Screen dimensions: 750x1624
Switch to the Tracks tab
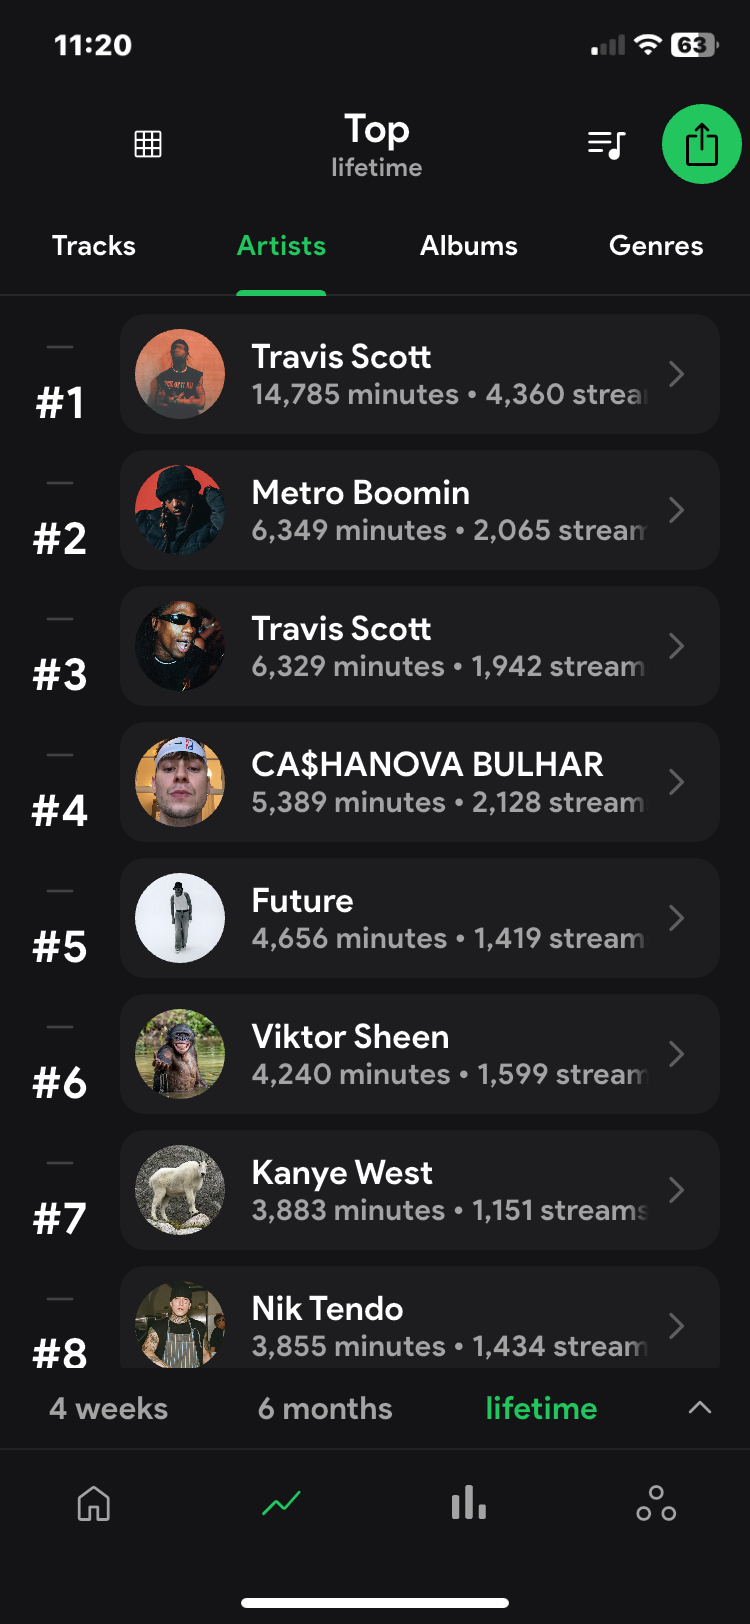94,246
